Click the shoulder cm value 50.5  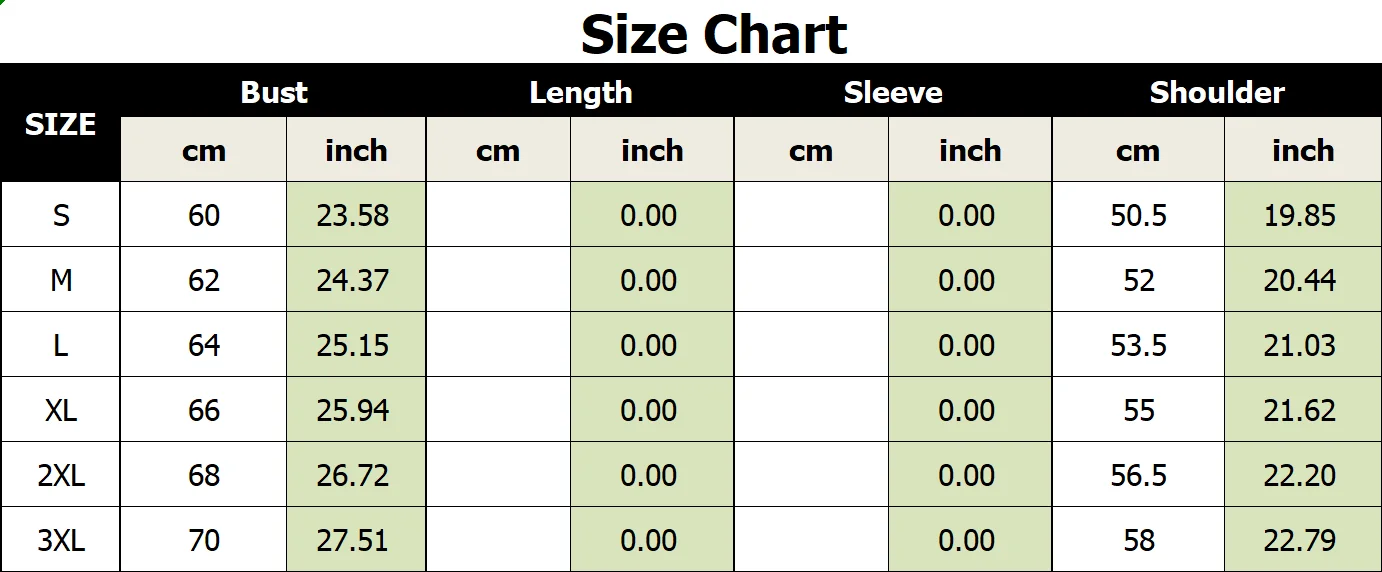coord(1138,215)
